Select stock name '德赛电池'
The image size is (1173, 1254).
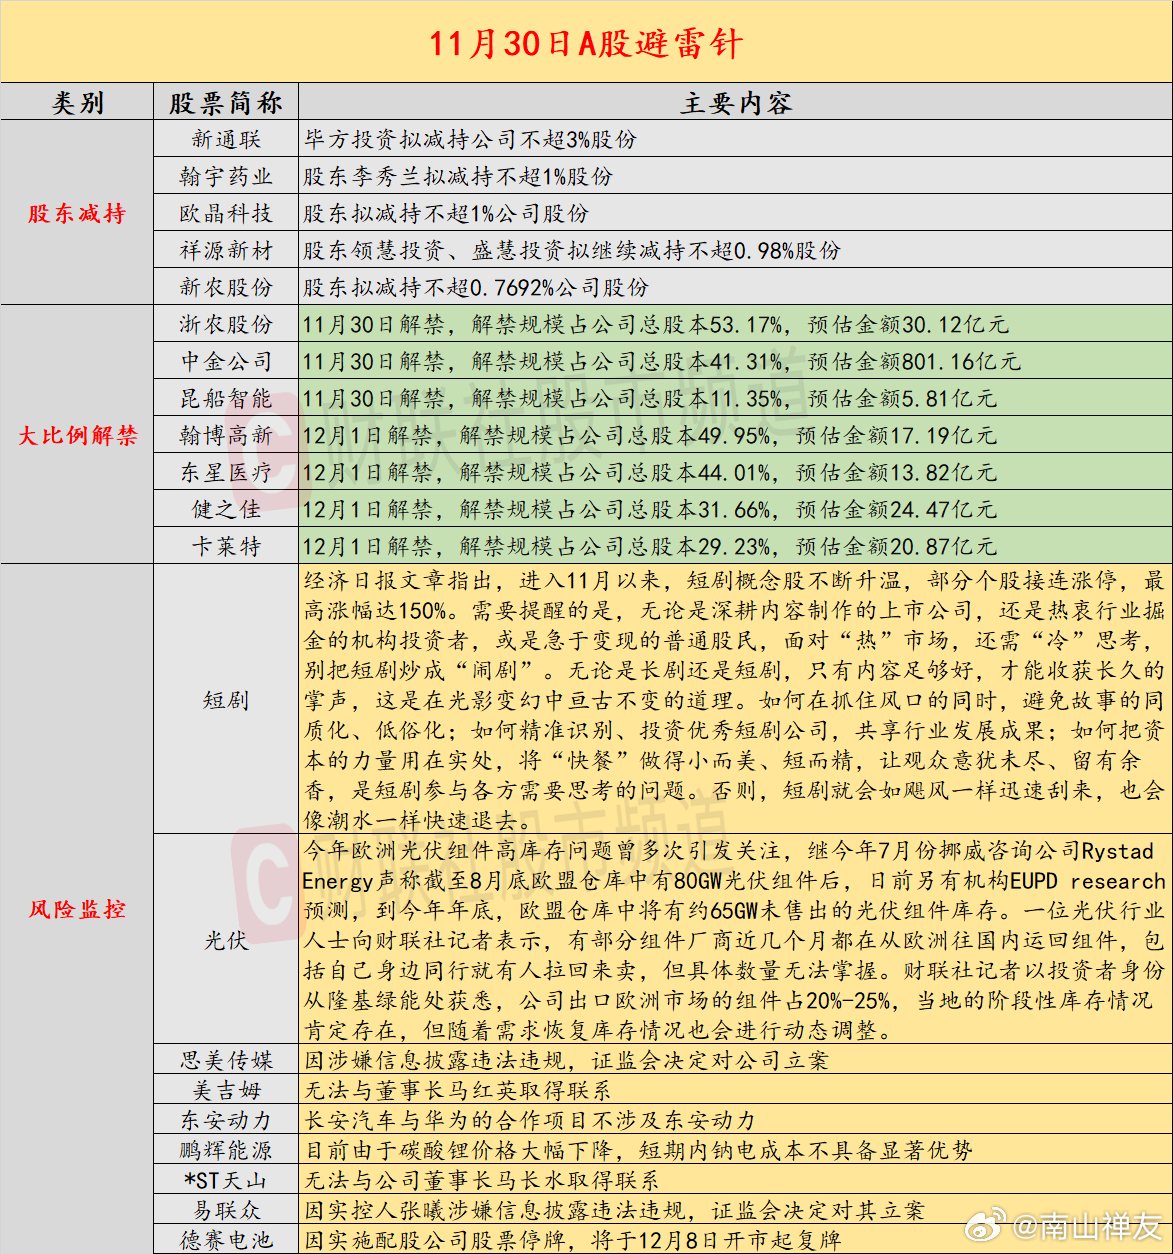tap(226, 1240)
